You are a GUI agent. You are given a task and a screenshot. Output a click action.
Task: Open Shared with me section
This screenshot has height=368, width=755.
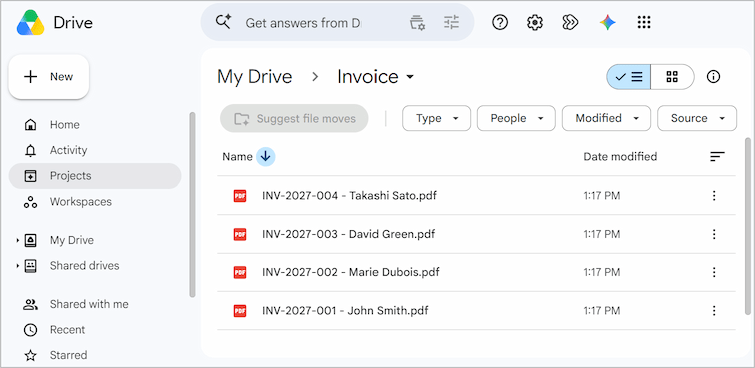pyautogui.click(x=95, y=304)
